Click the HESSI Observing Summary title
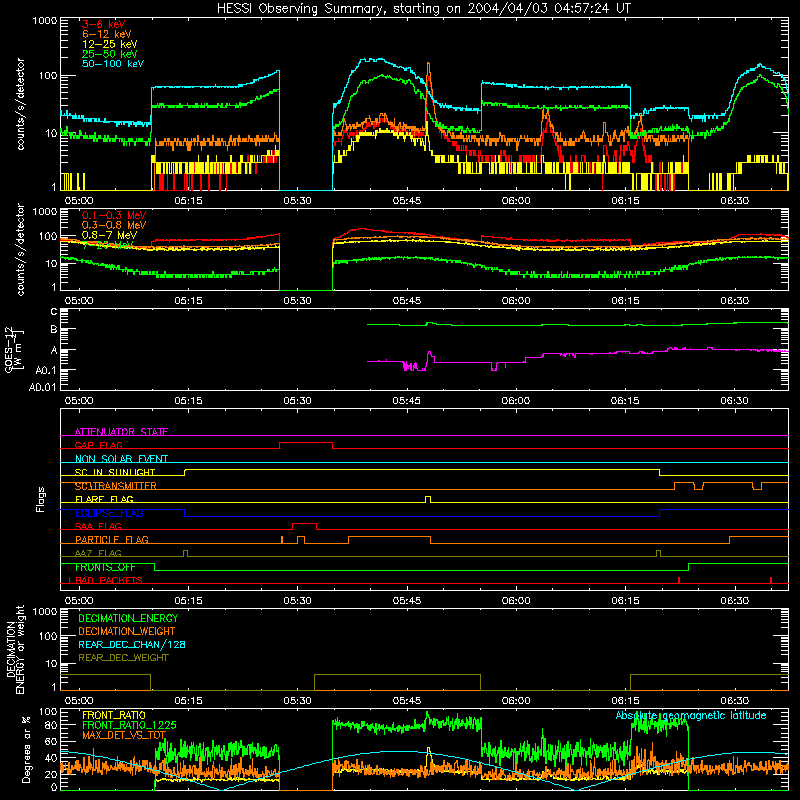This screenshot has height=800, width=800. click(x=423, y=8)
